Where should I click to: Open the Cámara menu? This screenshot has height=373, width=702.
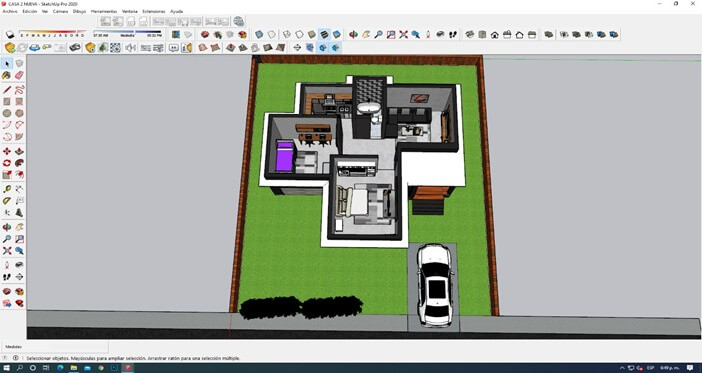point(60,11)
